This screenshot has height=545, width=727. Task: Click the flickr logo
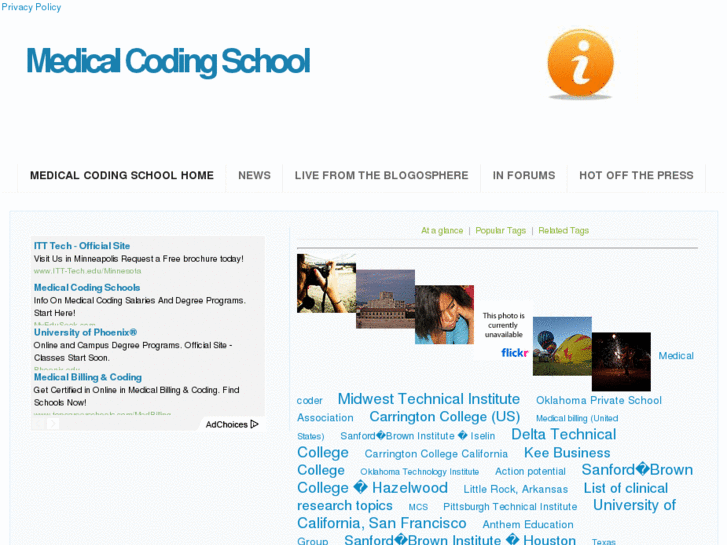coord(515,353)
